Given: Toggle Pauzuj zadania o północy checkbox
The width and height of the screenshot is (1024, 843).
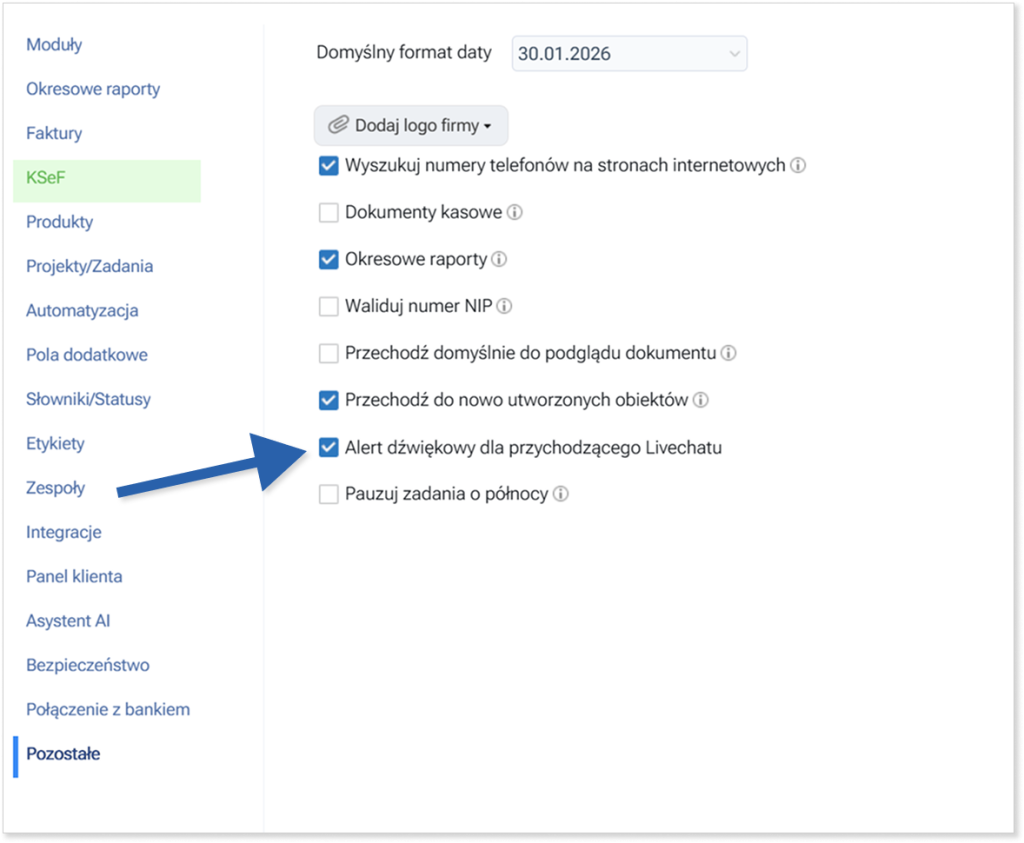Looking at the screenshot, I should click(x=329, y=494).
